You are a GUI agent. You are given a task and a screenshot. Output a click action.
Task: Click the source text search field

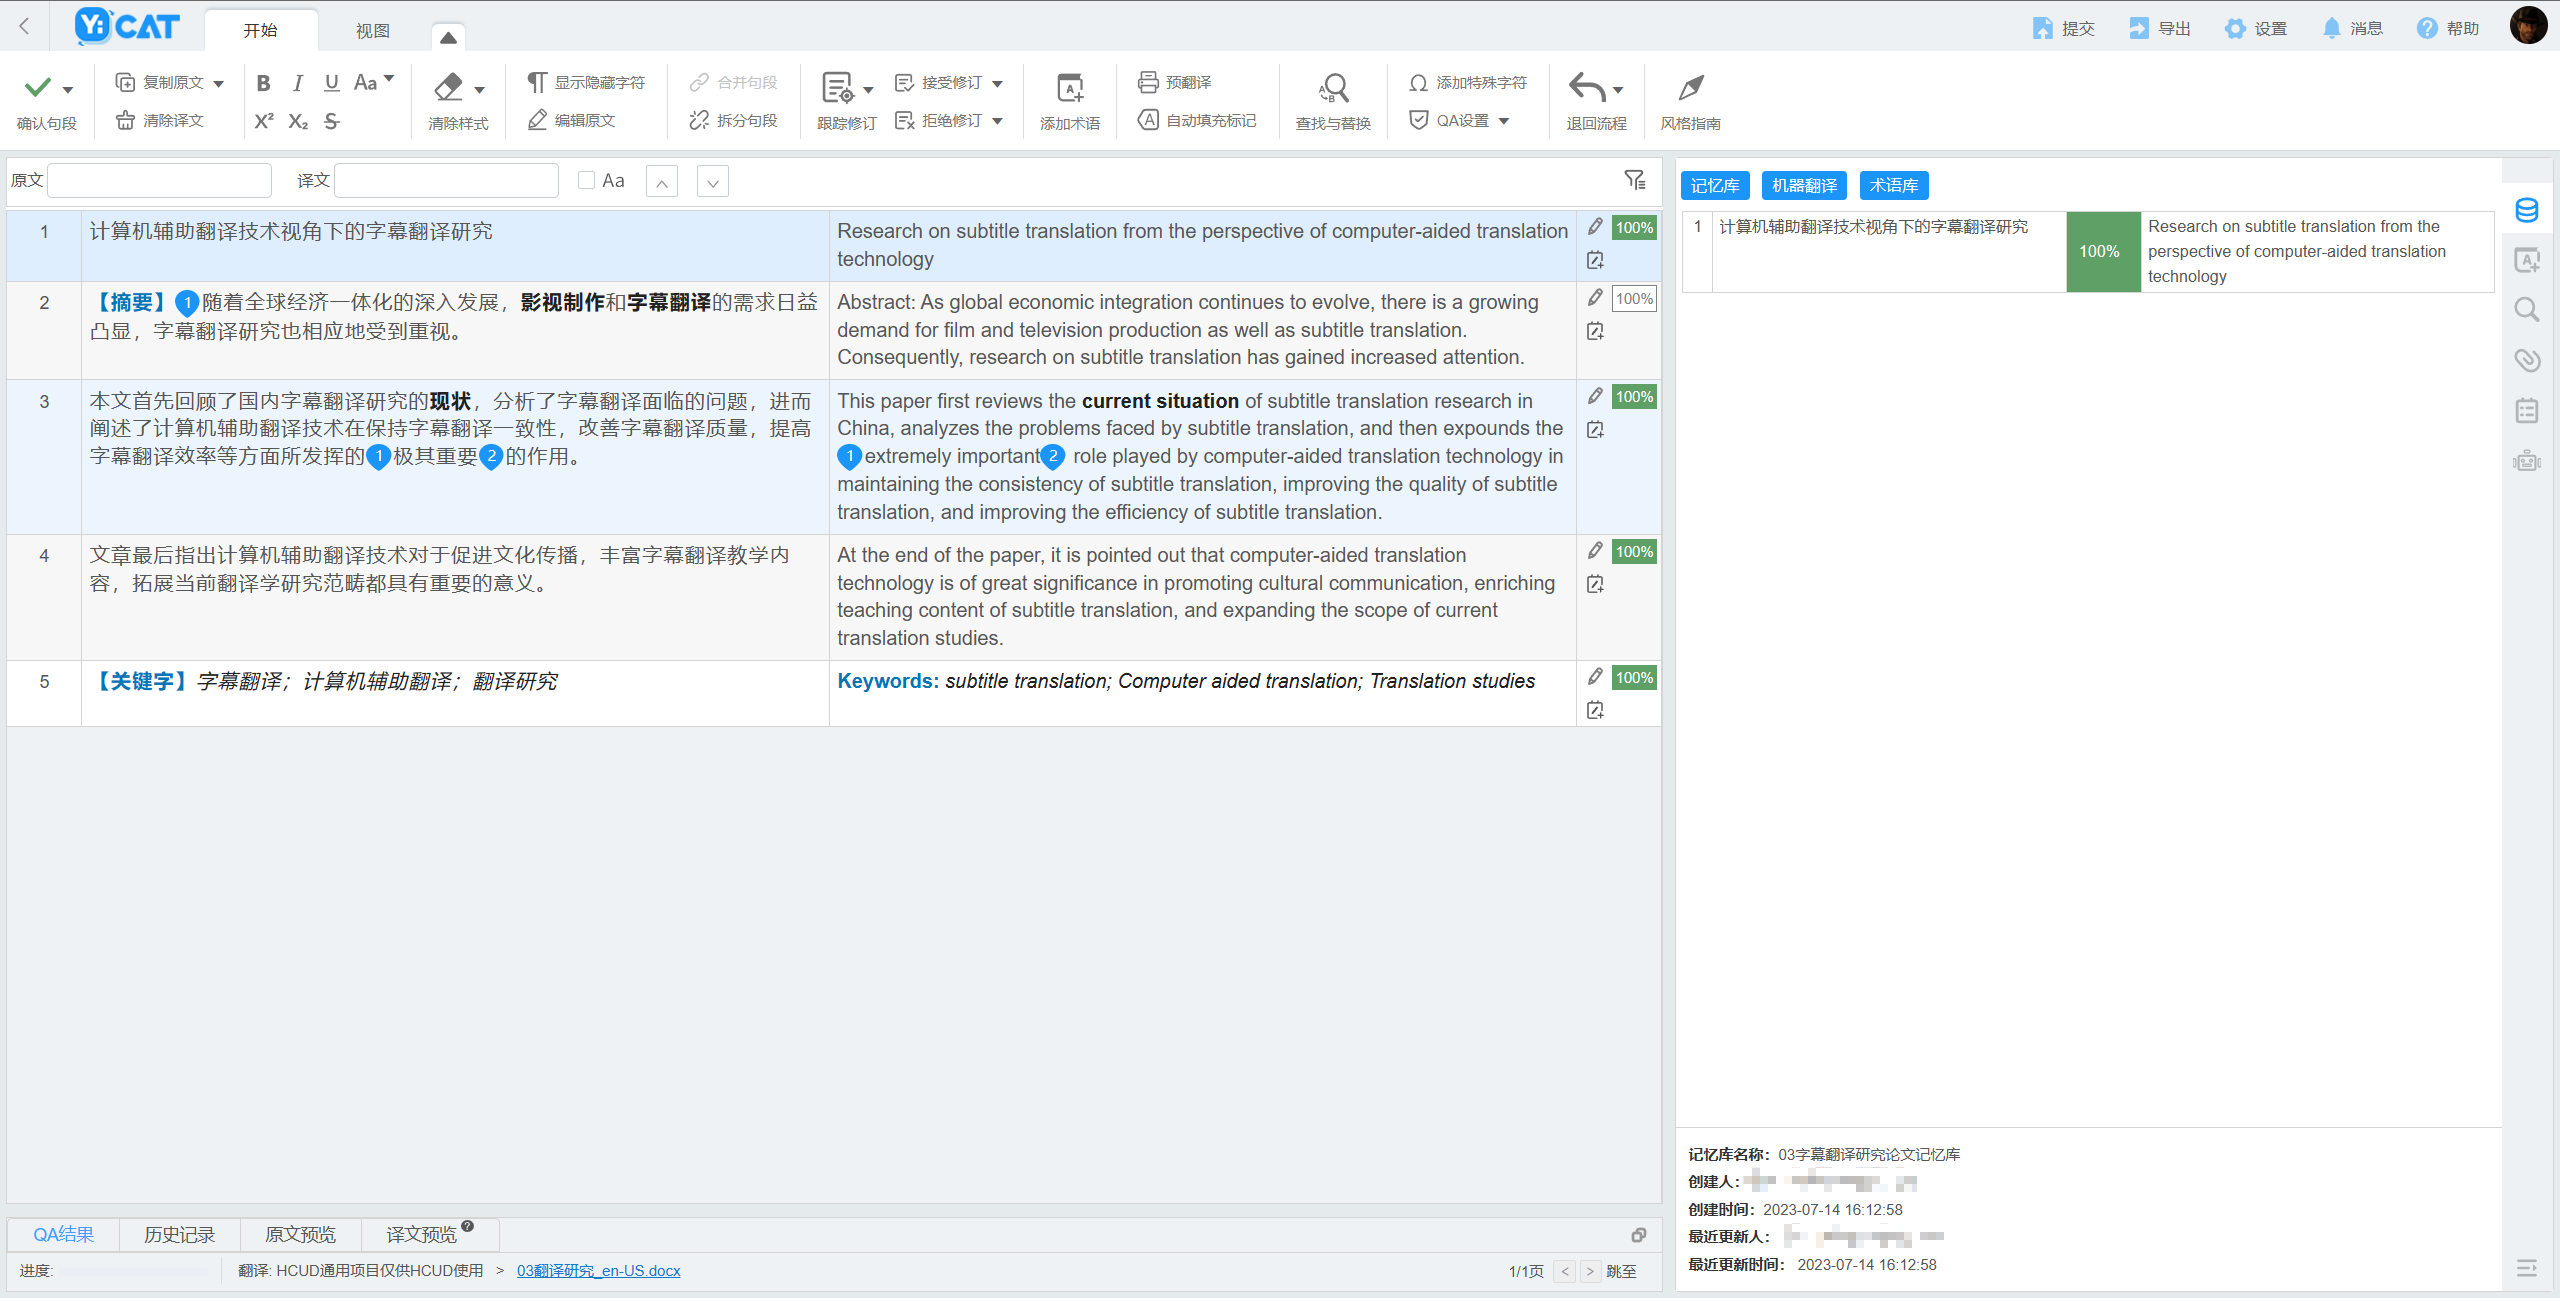coord(160,180)
